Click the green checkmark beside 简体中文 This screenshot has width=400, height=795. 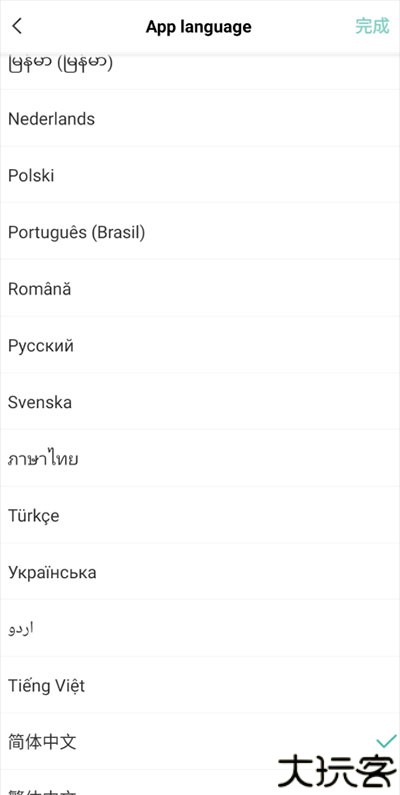tap(386, 742)
